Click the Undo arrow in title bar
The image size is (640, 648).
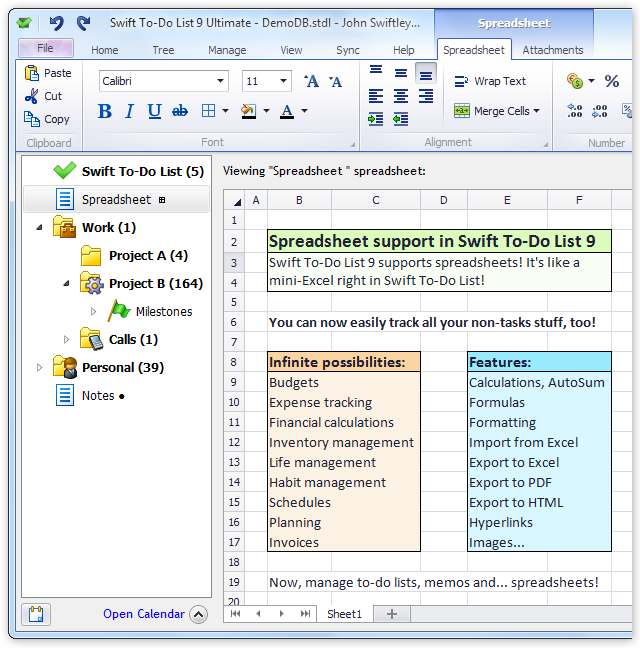[x=57, y=23]
